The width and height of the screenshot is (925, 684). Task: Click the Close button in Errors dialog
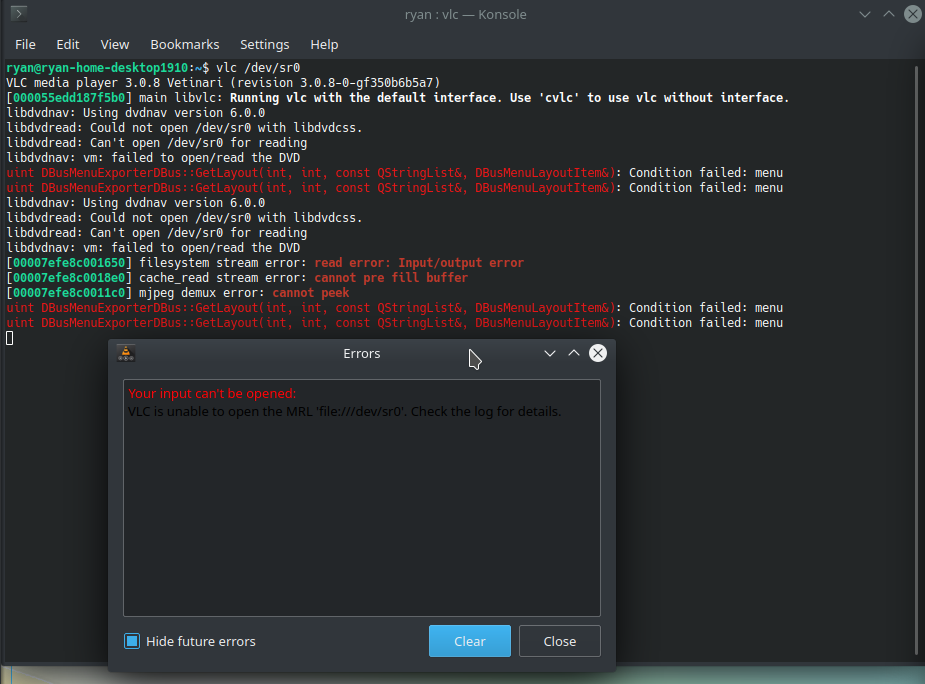[560, 641]
